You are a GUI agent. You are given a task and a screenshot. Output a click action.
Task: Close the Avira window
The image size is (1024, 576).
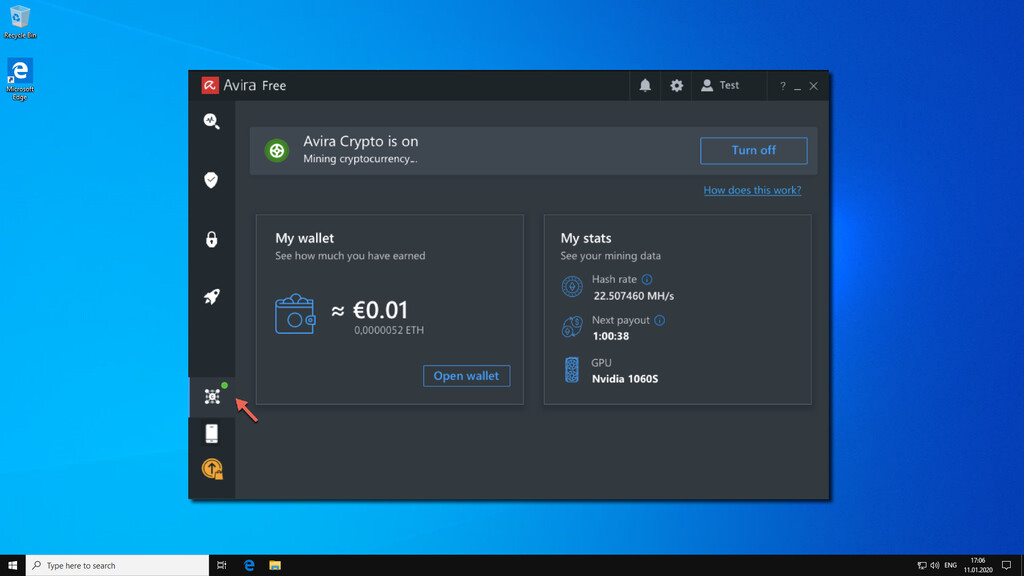[x=814, y=86]
